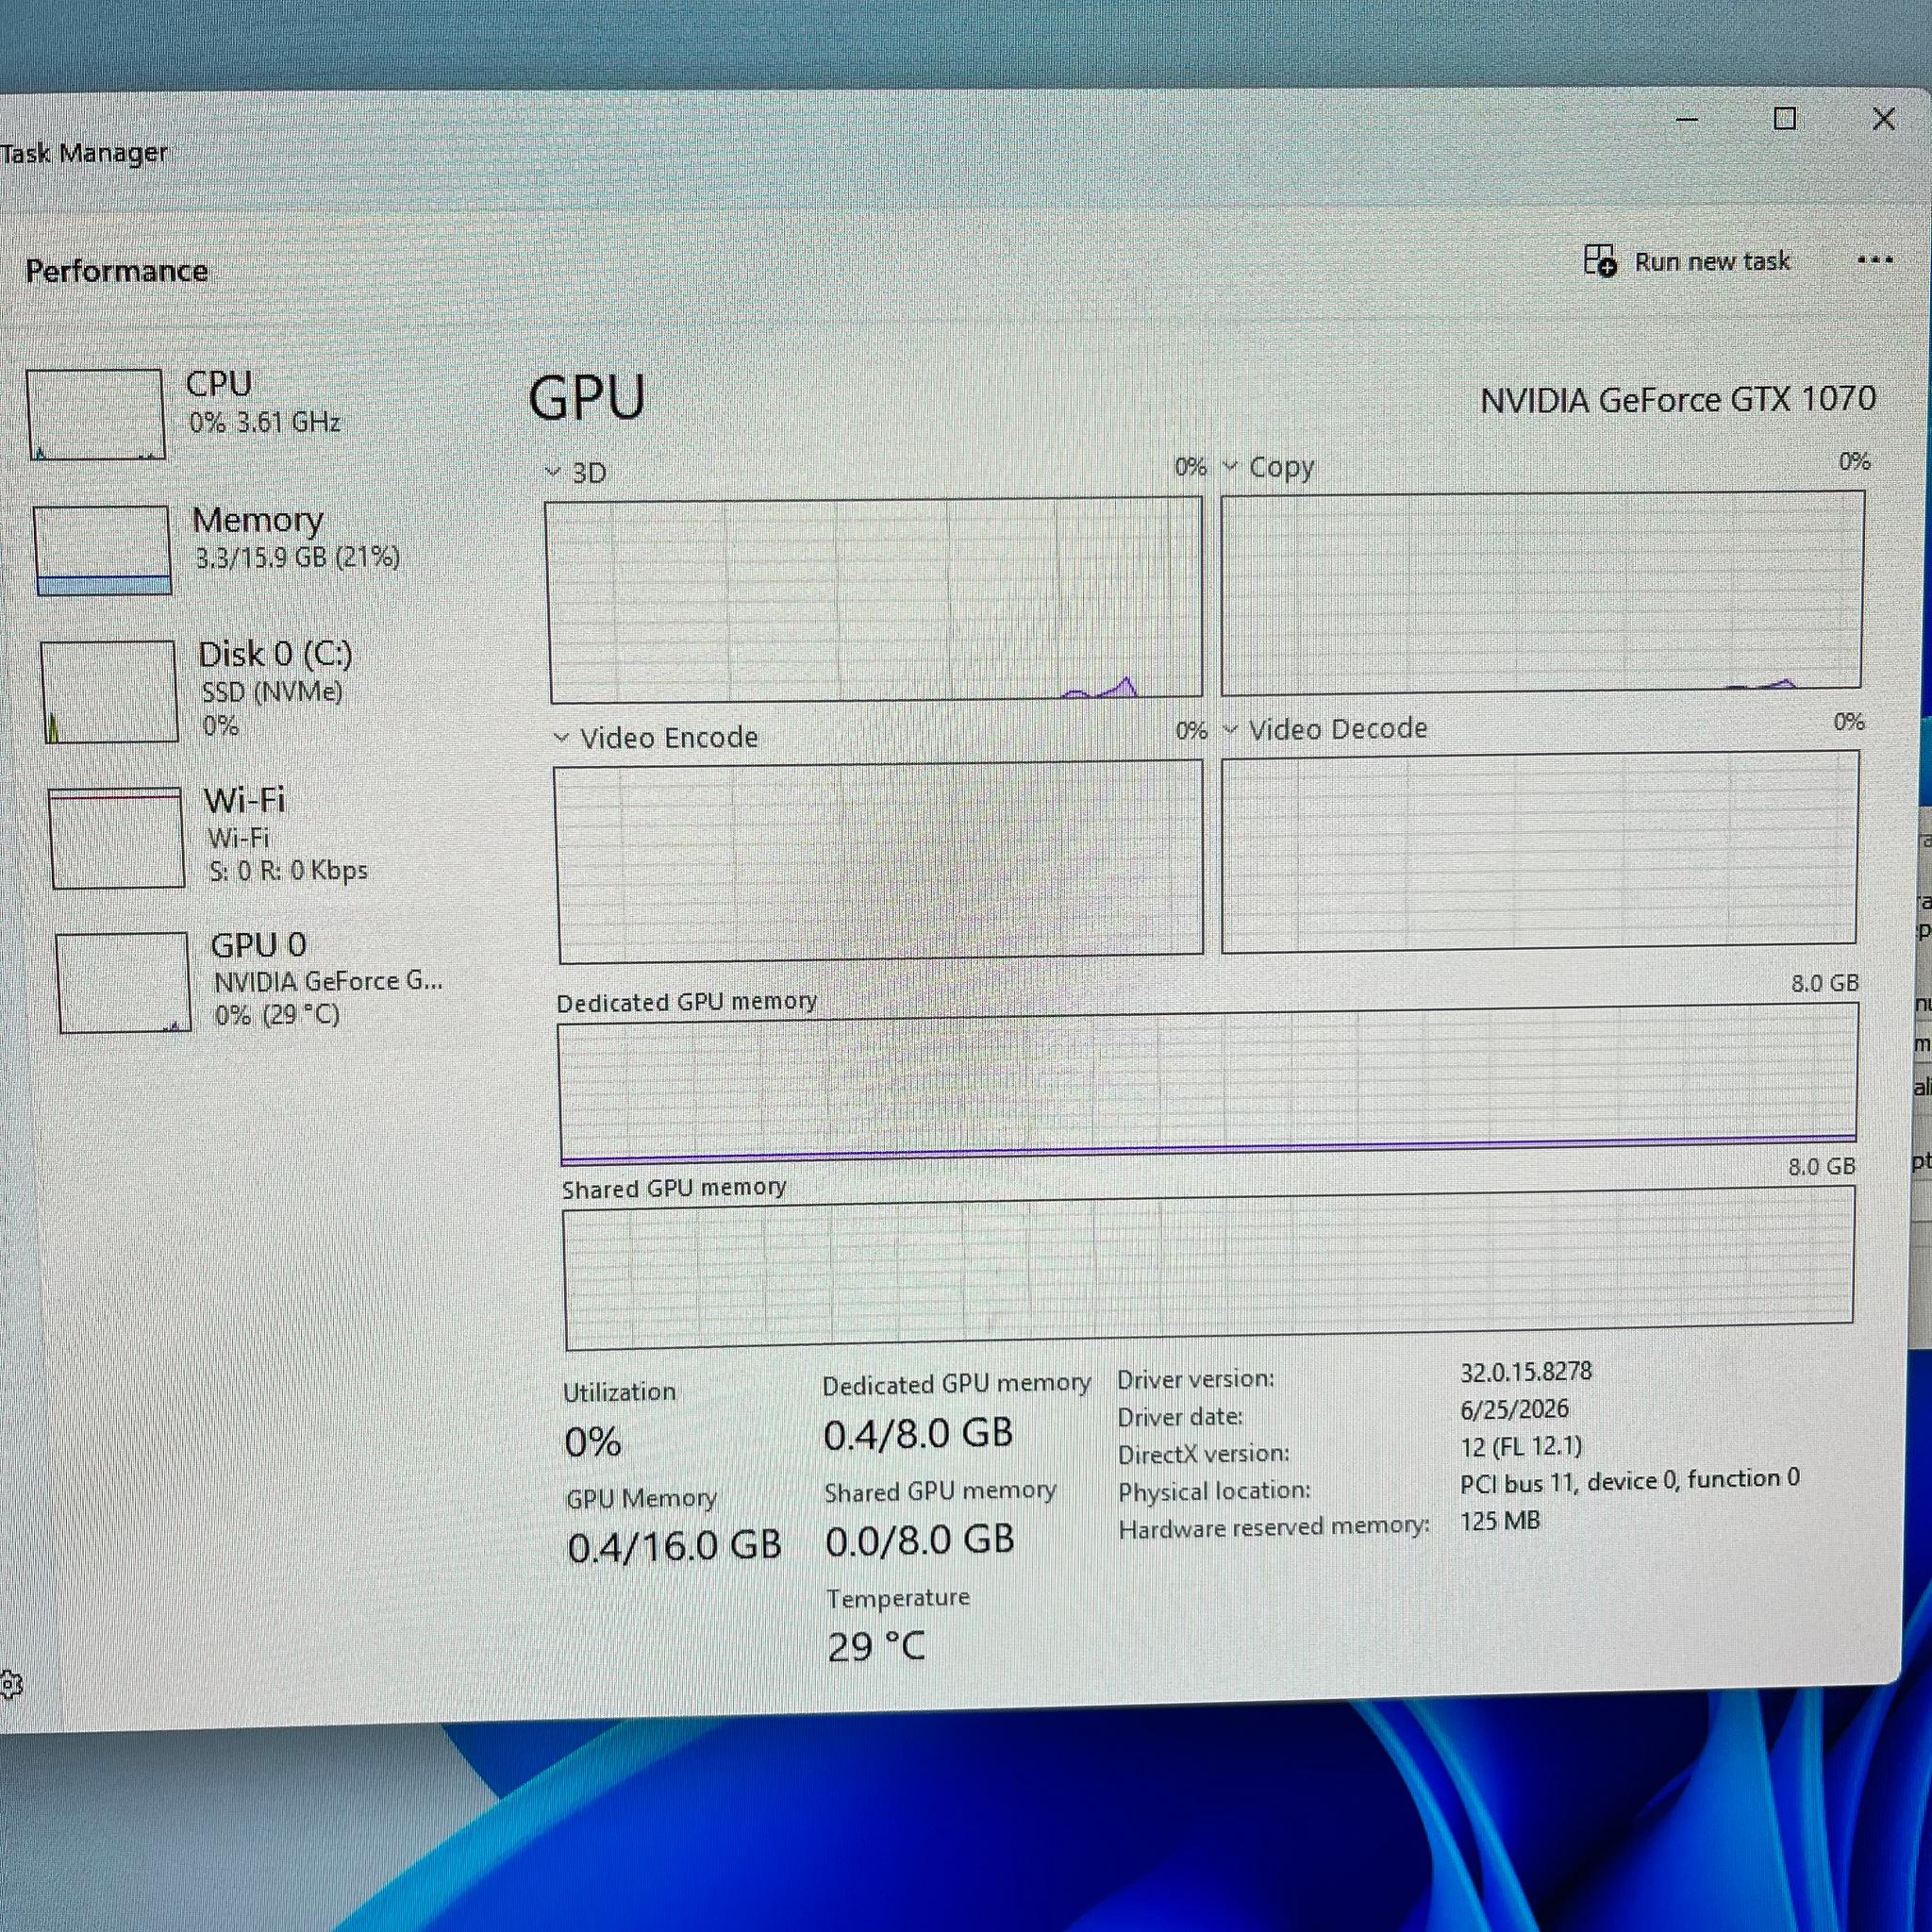The height and width of the screenshot is (1932, 1932).
Task: Click the Run new task label
Action: pyautogui.click(x=1712, y=262)
